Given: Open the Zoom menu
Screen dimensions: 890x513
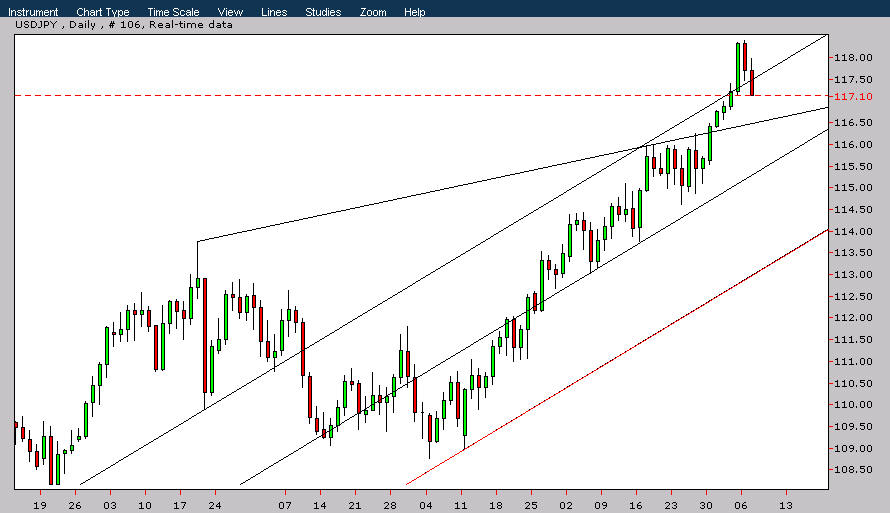Looking at the screenshot, I should point(373,12).
